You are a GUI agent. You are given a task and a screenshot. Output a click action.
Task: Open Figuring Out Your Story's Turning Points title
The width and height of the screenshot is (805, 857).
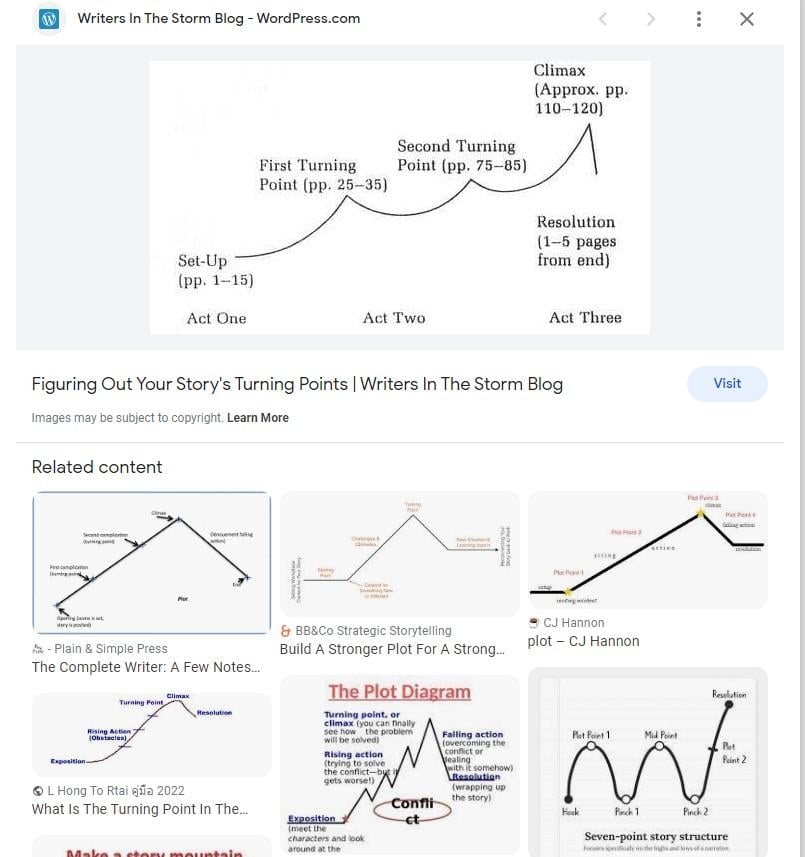[297, 384]
